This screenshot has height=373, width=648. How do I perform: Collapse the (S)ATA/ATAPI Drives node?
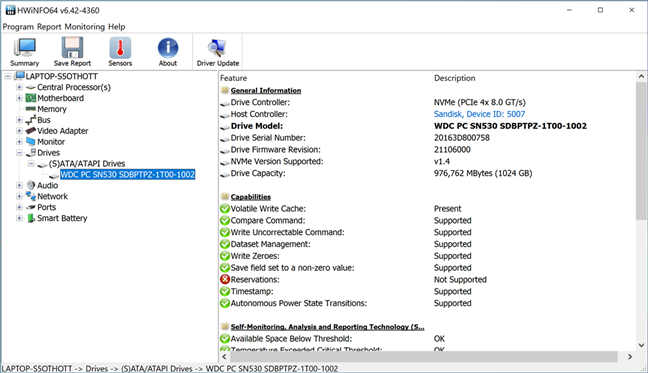31,164
